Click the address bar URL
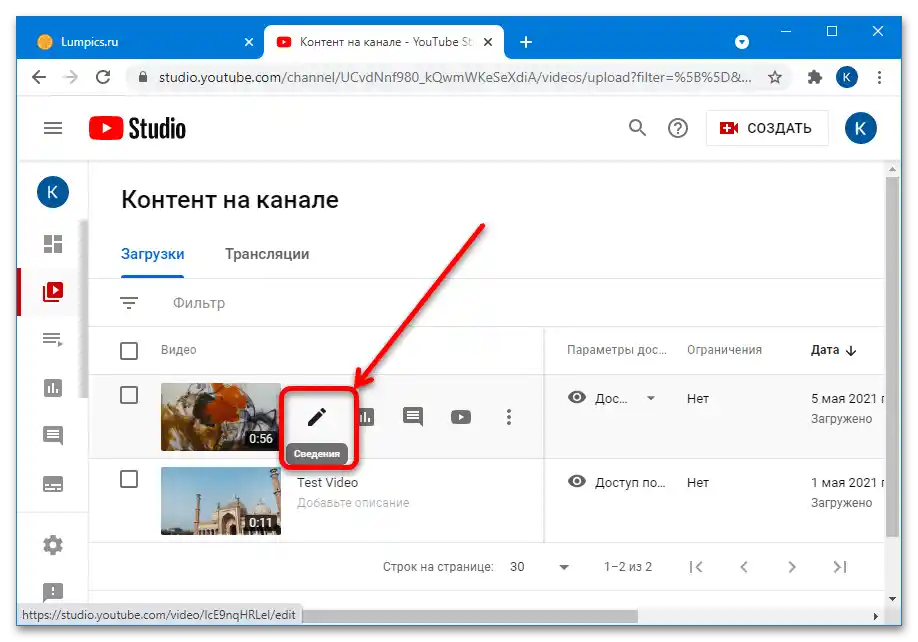Screen dimensions: 918x642 tap(455, 77)
